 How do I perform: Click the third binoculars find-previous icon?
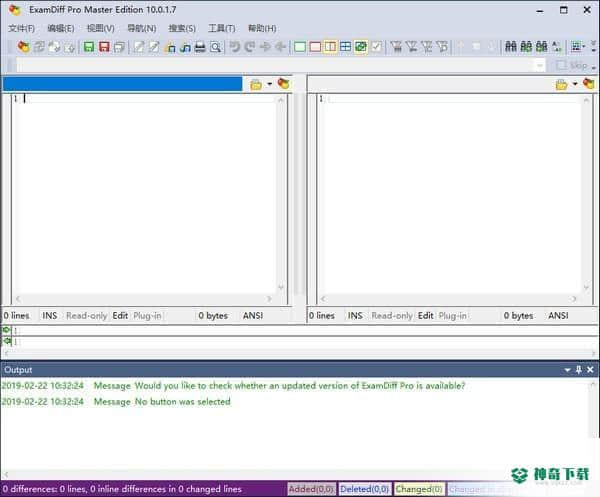pyautogui.click(x=541, y=47)
